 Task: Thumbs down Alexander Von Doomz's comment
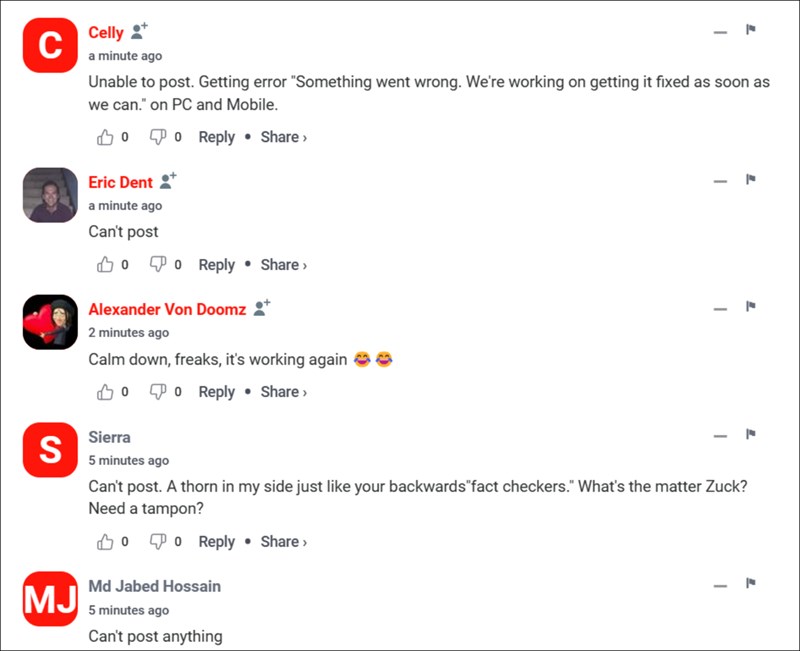(x=158, y=392)
